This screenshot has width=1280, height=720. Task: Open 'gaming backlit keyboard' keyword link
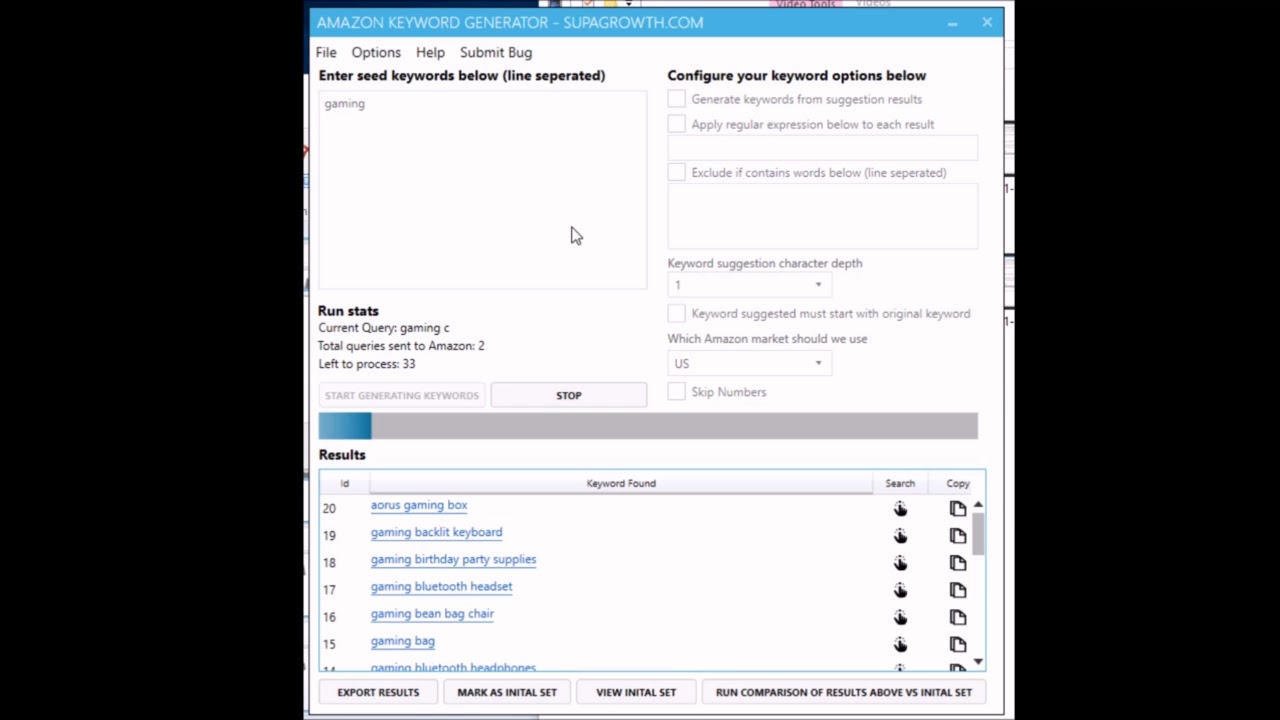[x=436, y=533]
